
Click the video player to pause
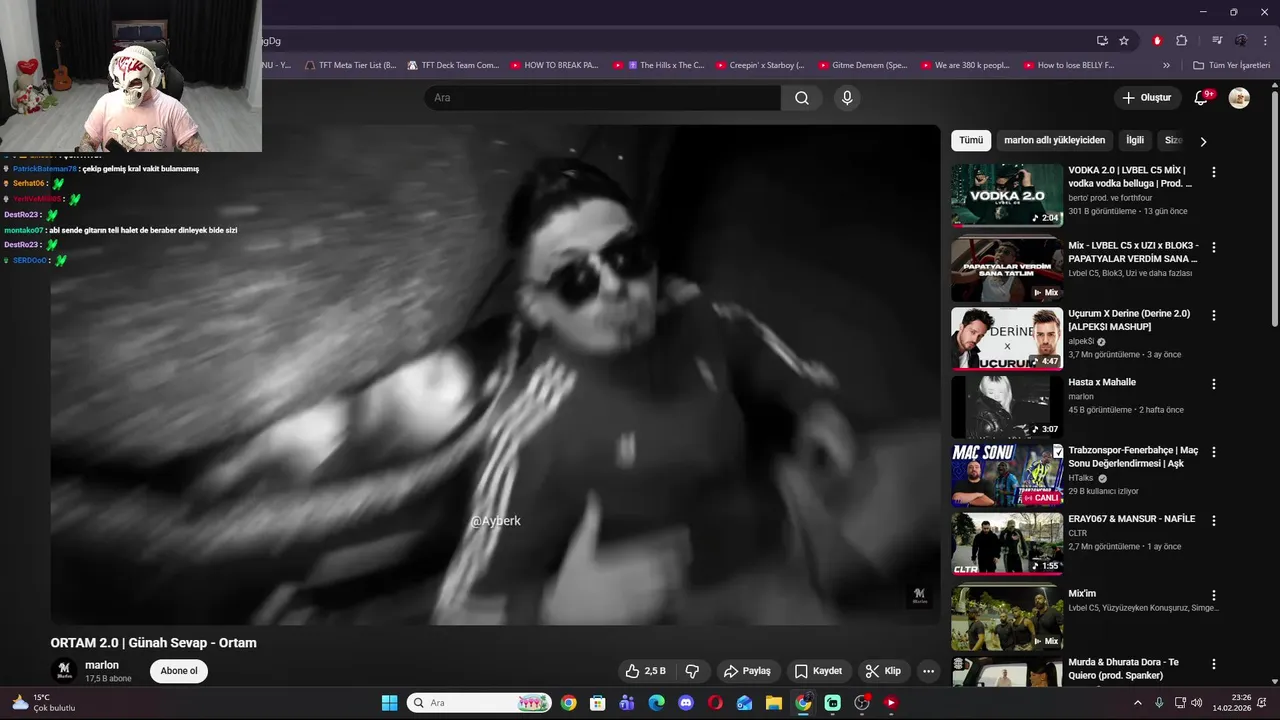495,375
